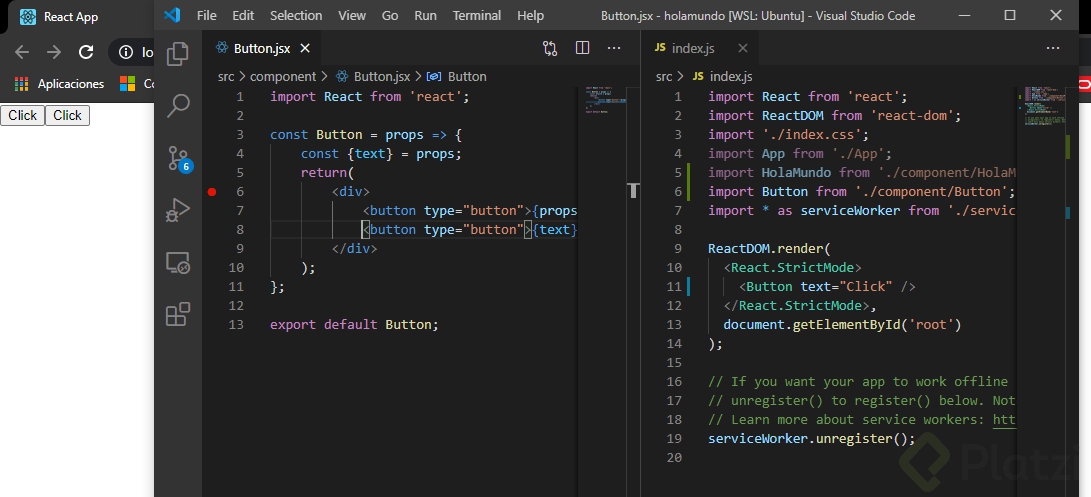Split the Button.jsx editor to the right

583,48
